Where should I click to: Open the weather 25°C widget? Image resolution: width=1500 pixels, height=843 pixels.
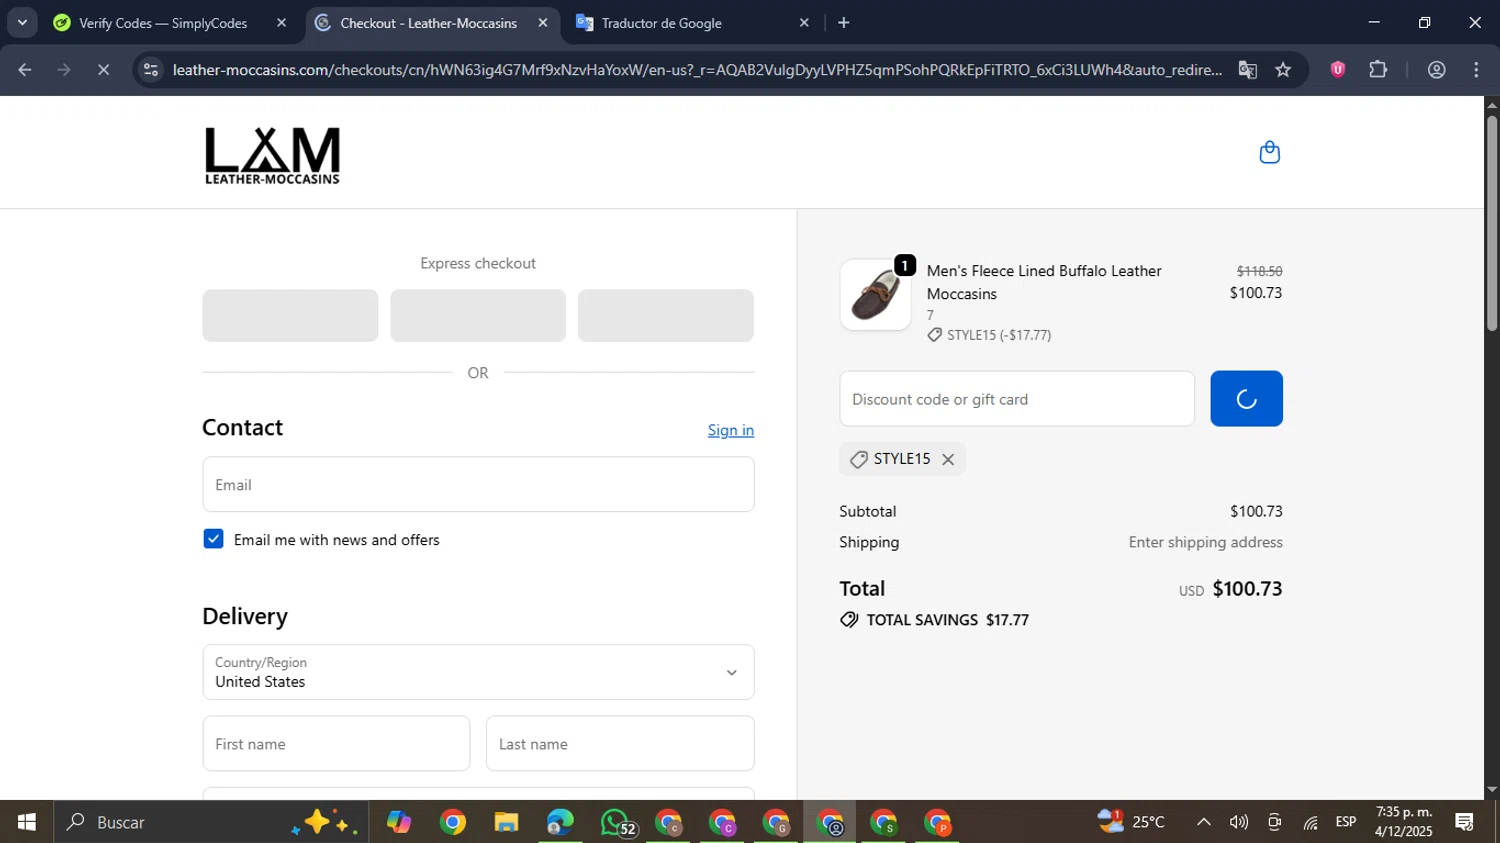click(1132, 822)
